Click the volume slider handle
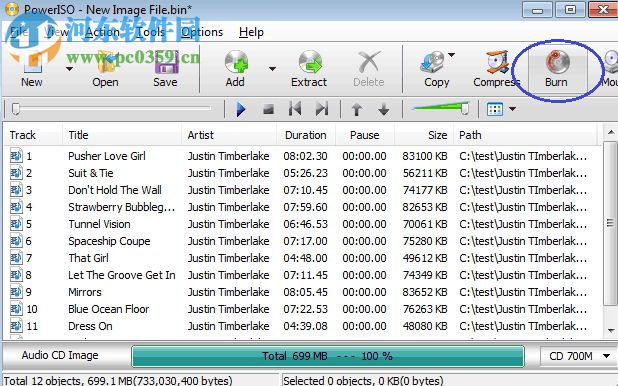 click(465, 108)
